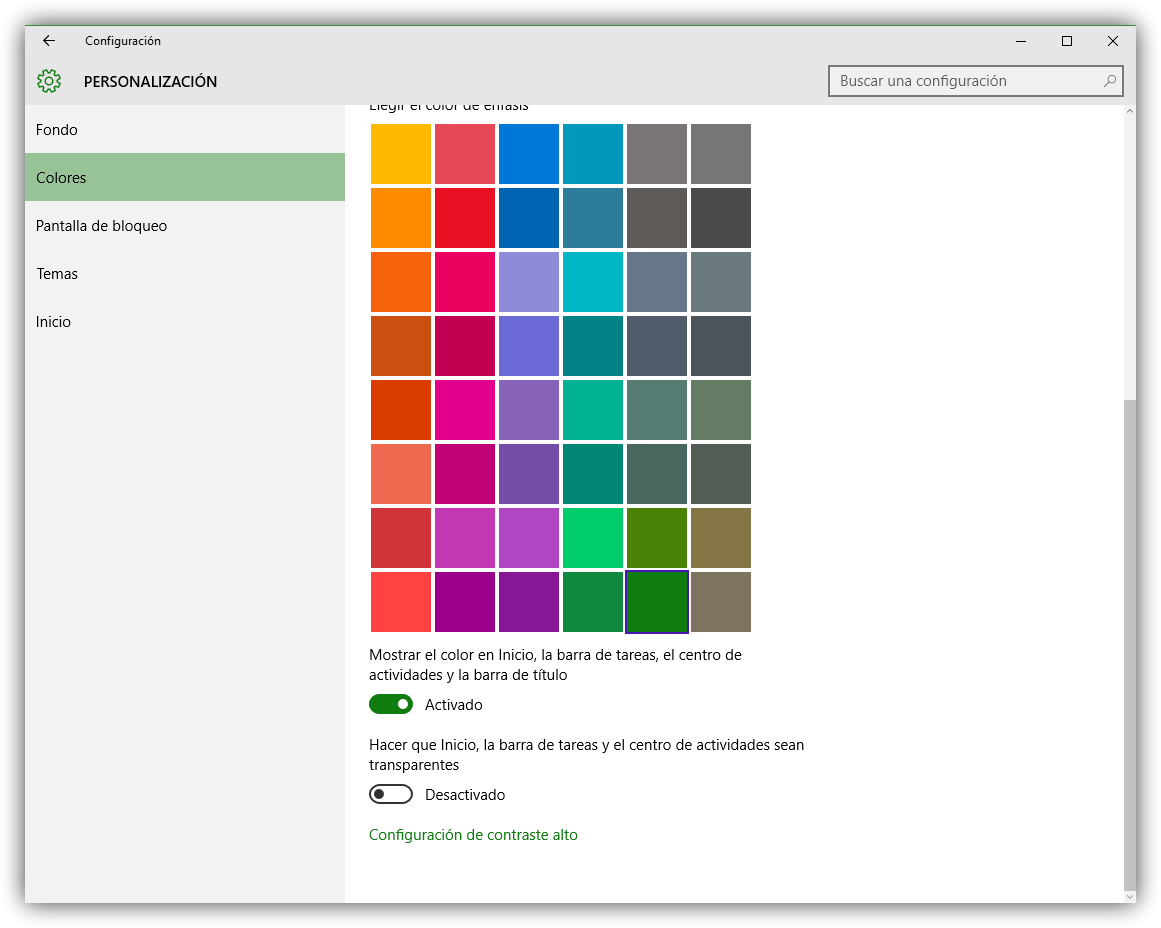
Task: Select the hot pink swatch in third row
Action: 465,282
